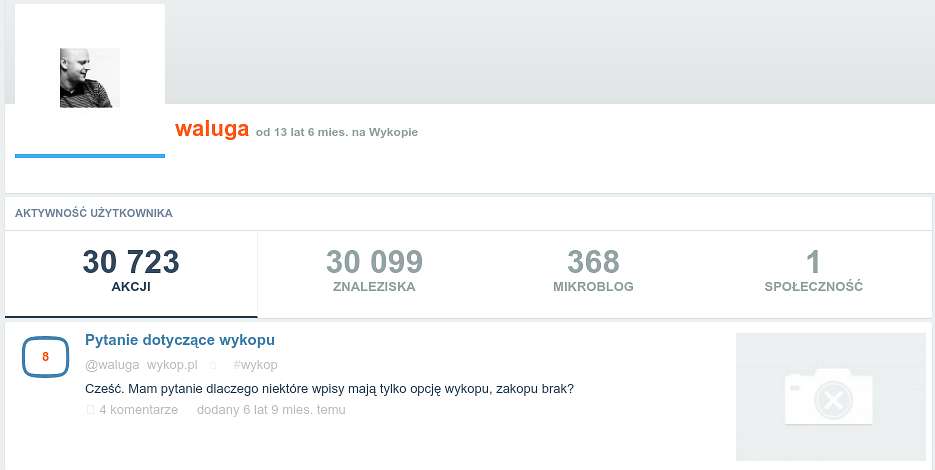Click the comment icon before 4 komentarze
Viewport: 935px width, 470px height.
point(91,410)
